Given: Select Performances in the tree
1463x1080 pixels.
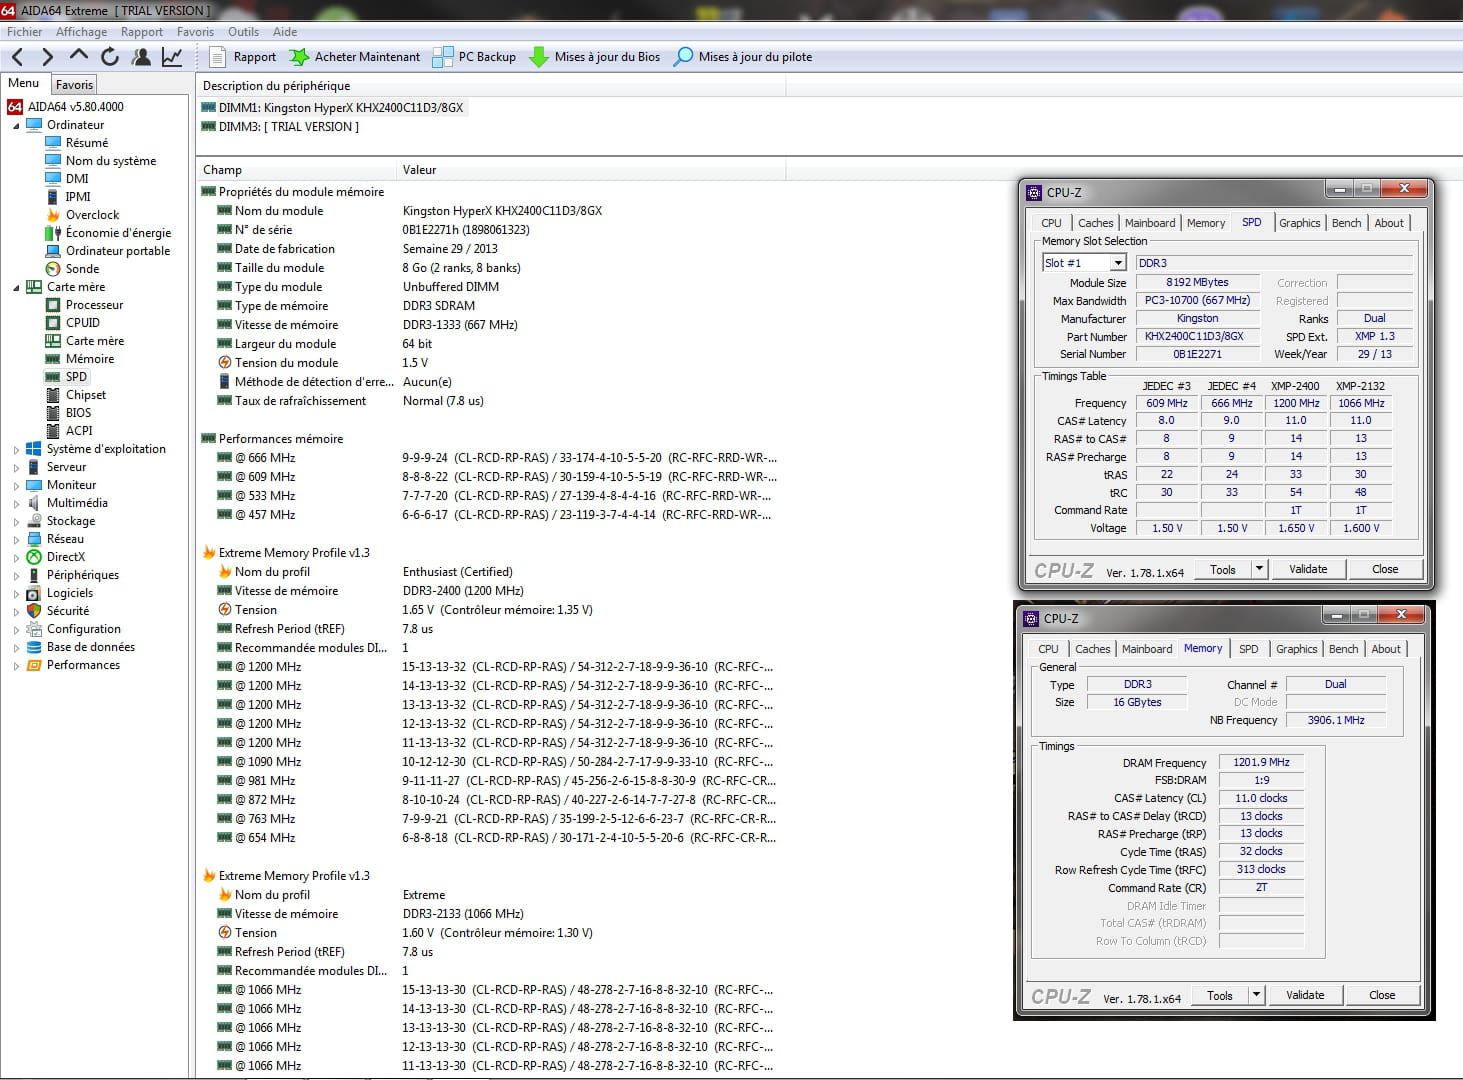Looking at the screenshot, I should point(83,665).
